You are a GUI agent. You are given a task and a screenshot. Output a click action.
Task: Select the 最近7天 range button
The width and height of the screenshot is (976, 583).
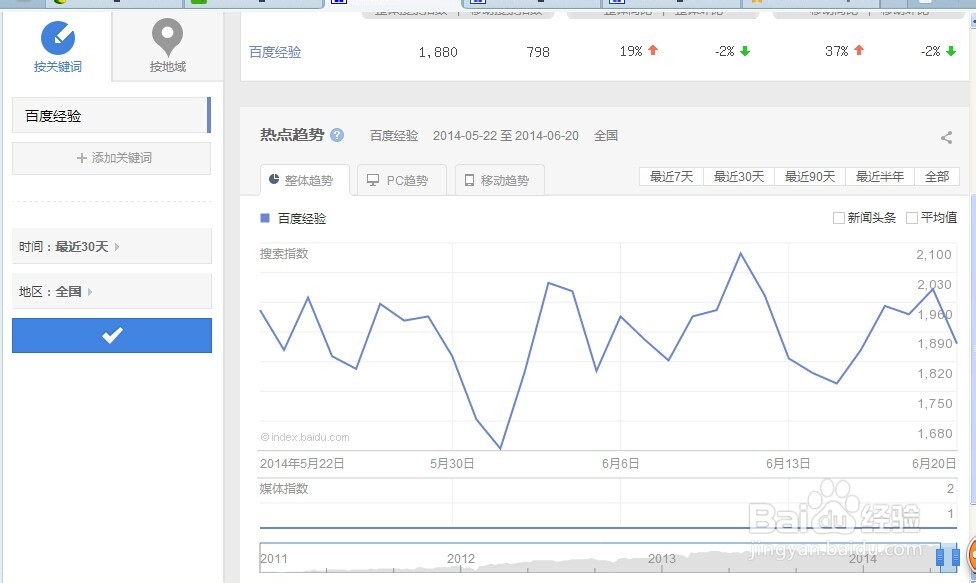click(x=671, y=177)
